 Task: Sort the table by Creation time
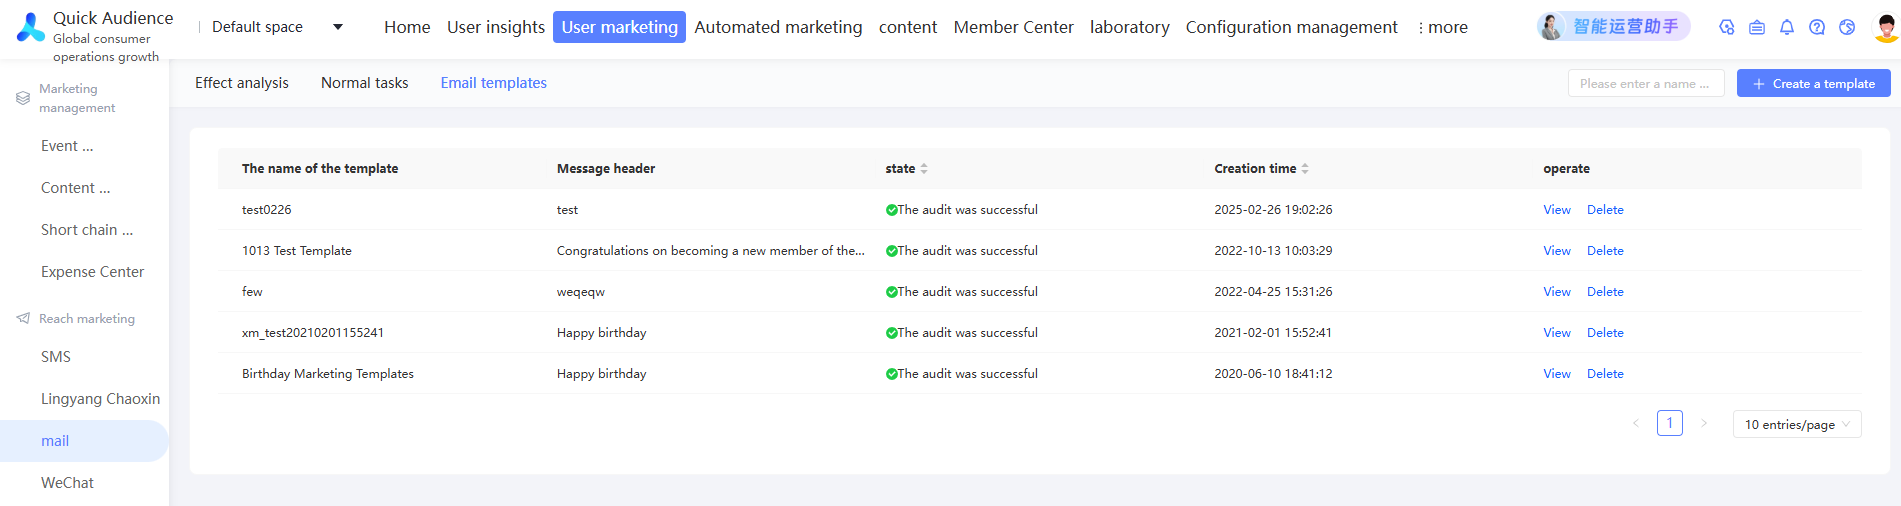[1305, 169]
